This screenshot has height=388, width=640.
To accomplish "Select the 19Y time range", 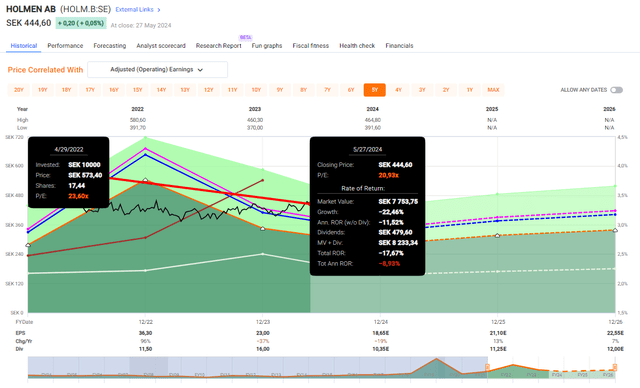I will click(42, 90).
